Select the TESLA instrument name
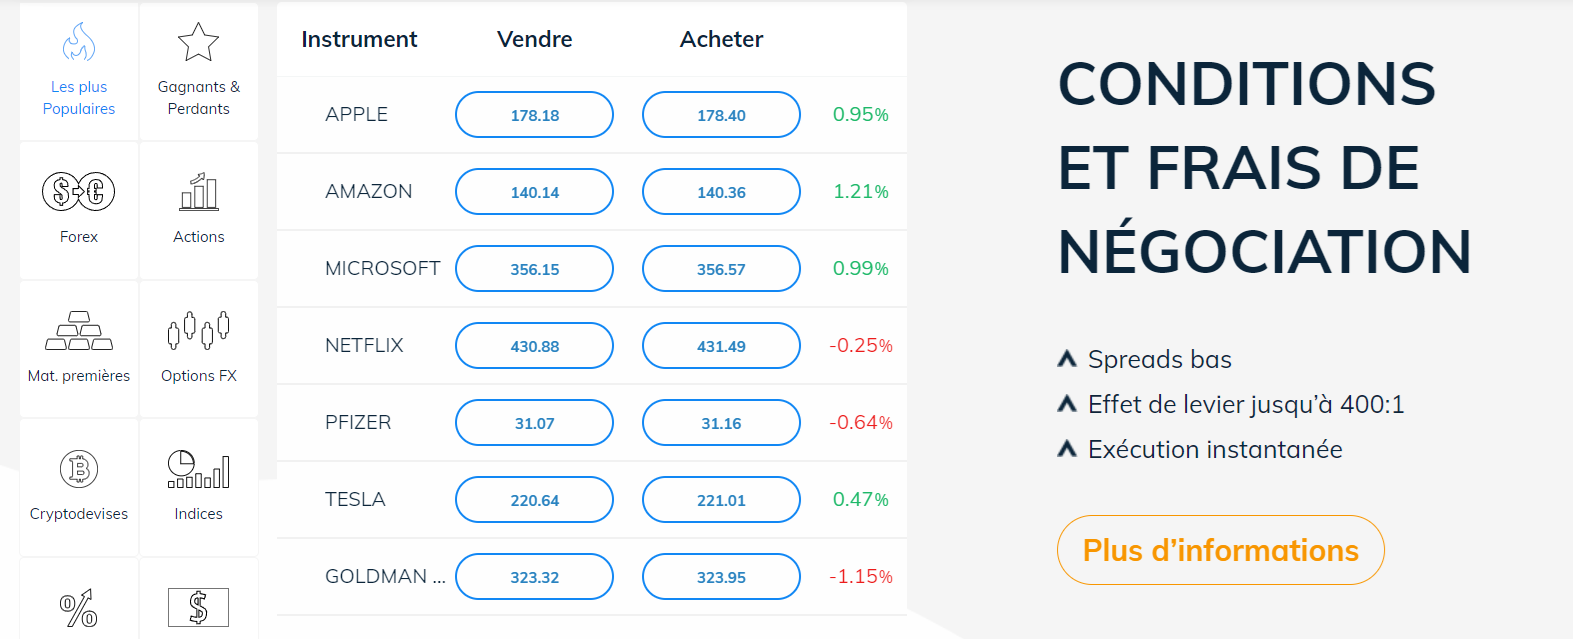 tap(355, 499)
